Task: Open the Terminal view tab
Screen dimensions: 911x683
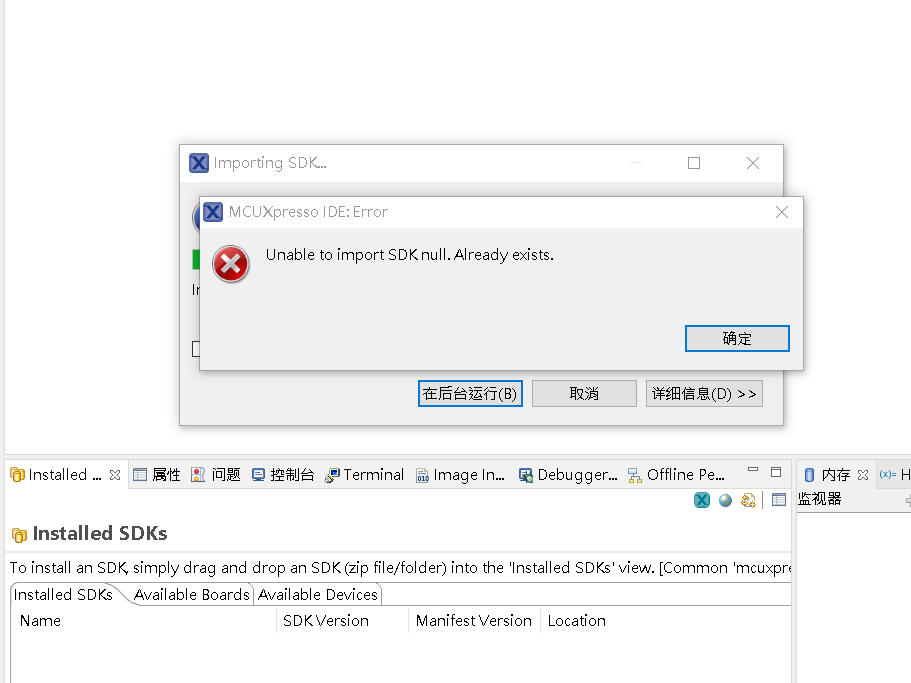Action: point(364,474)
